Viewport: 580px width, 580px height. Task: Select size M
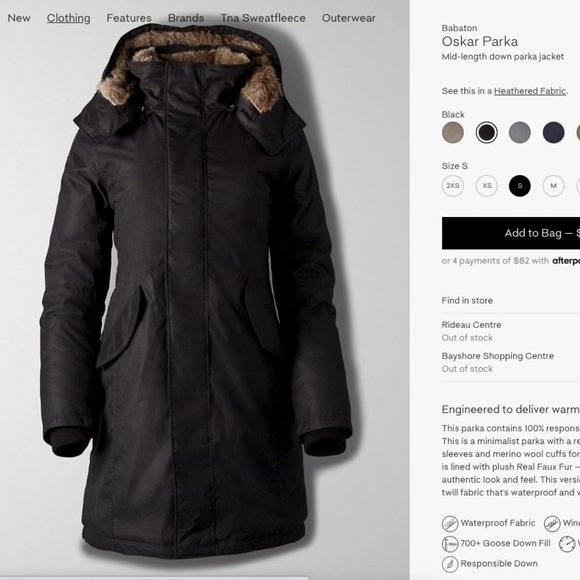click(553, 186)
